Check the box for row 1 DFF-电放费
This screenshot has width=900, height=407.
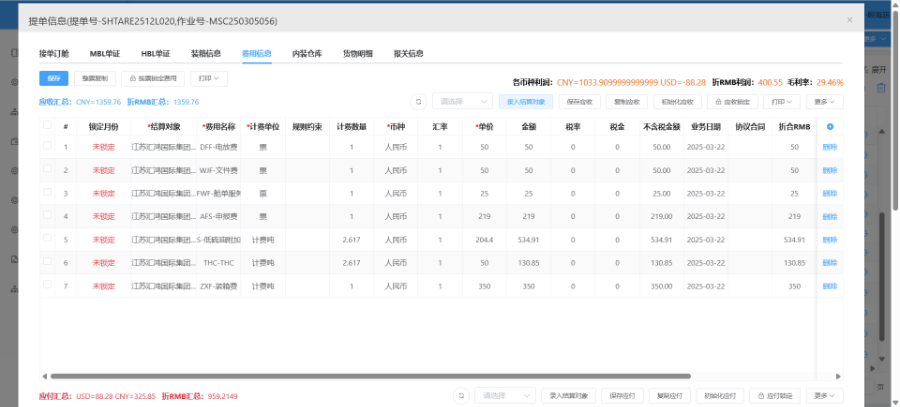[47, 146]
